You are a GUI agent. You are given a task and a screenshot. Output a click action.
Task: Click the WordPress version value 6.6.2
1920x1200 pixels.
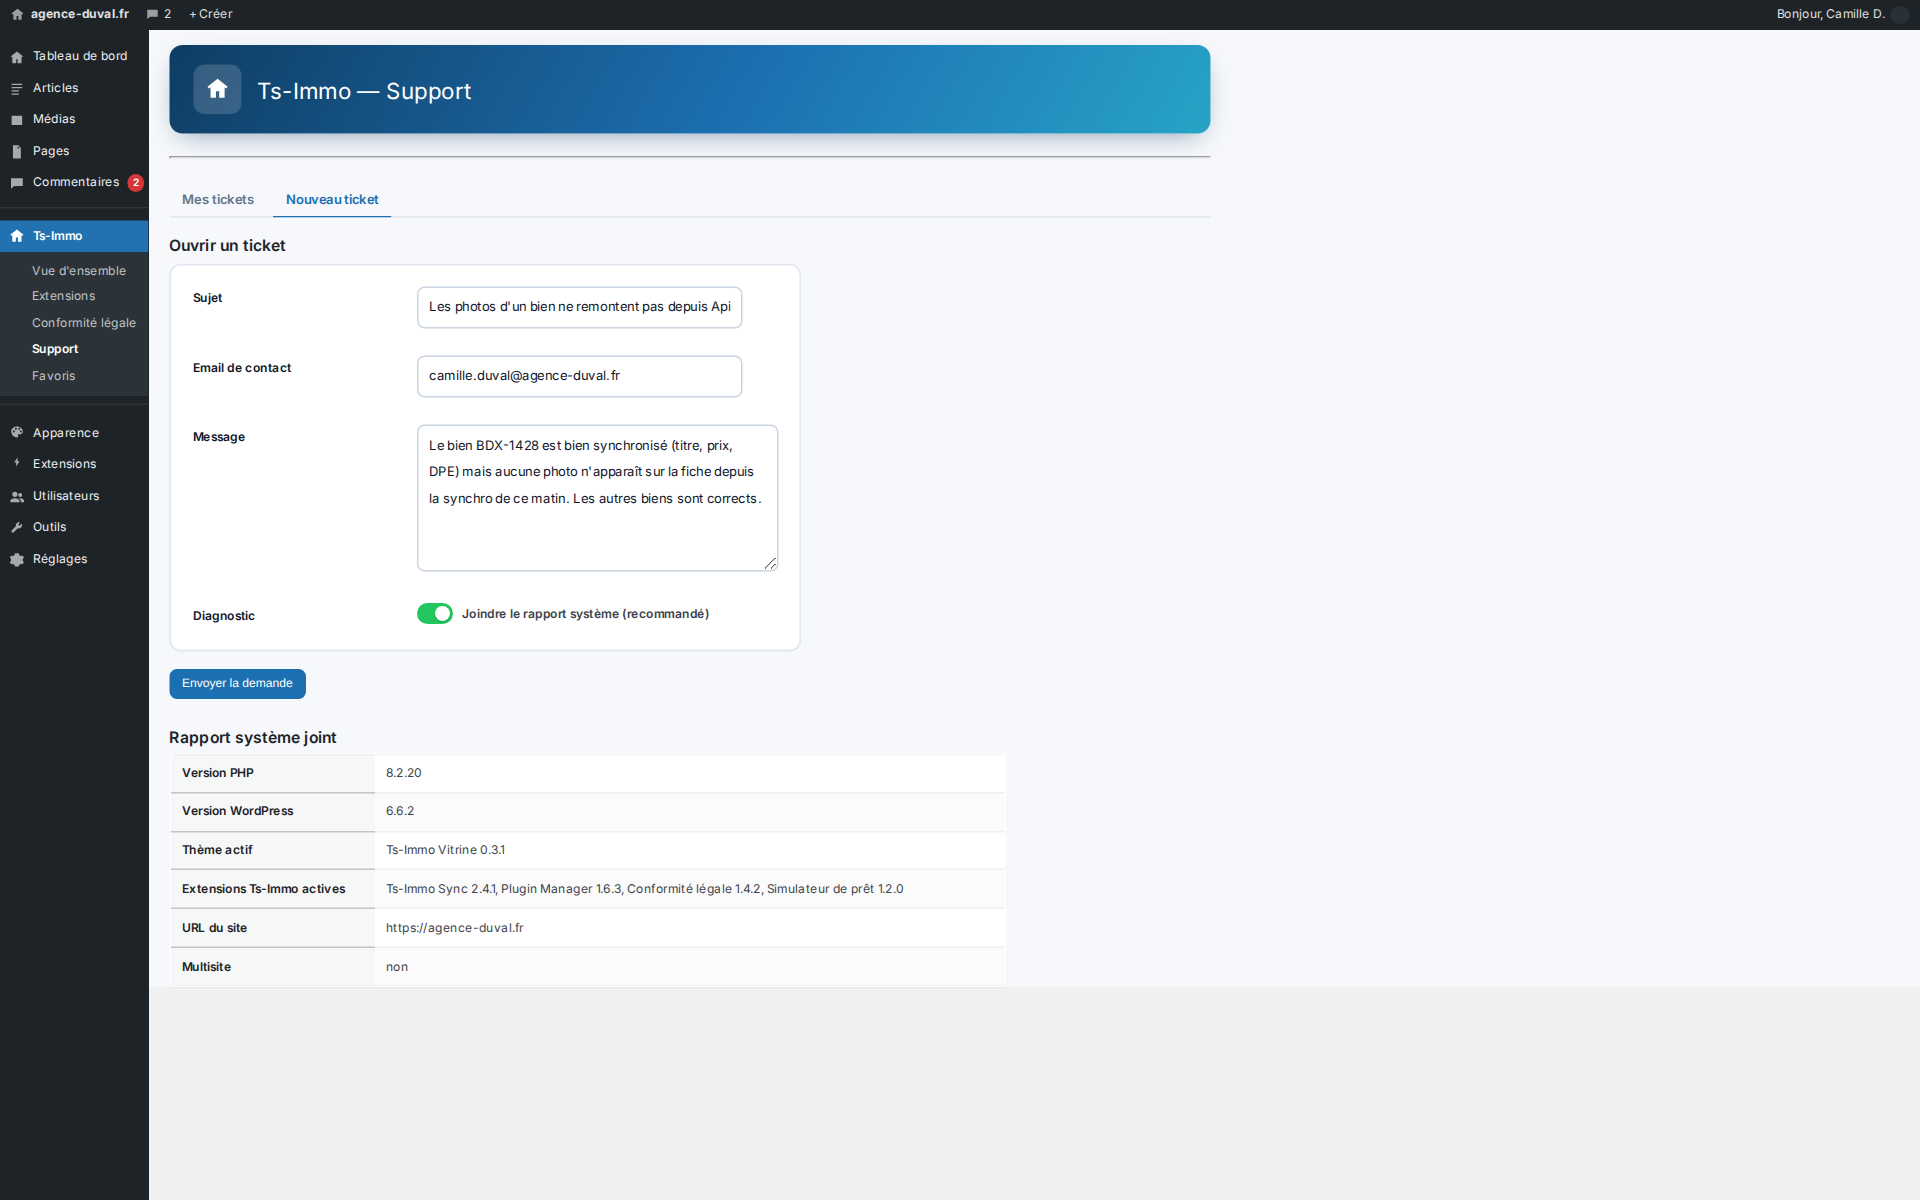[400, 811]
